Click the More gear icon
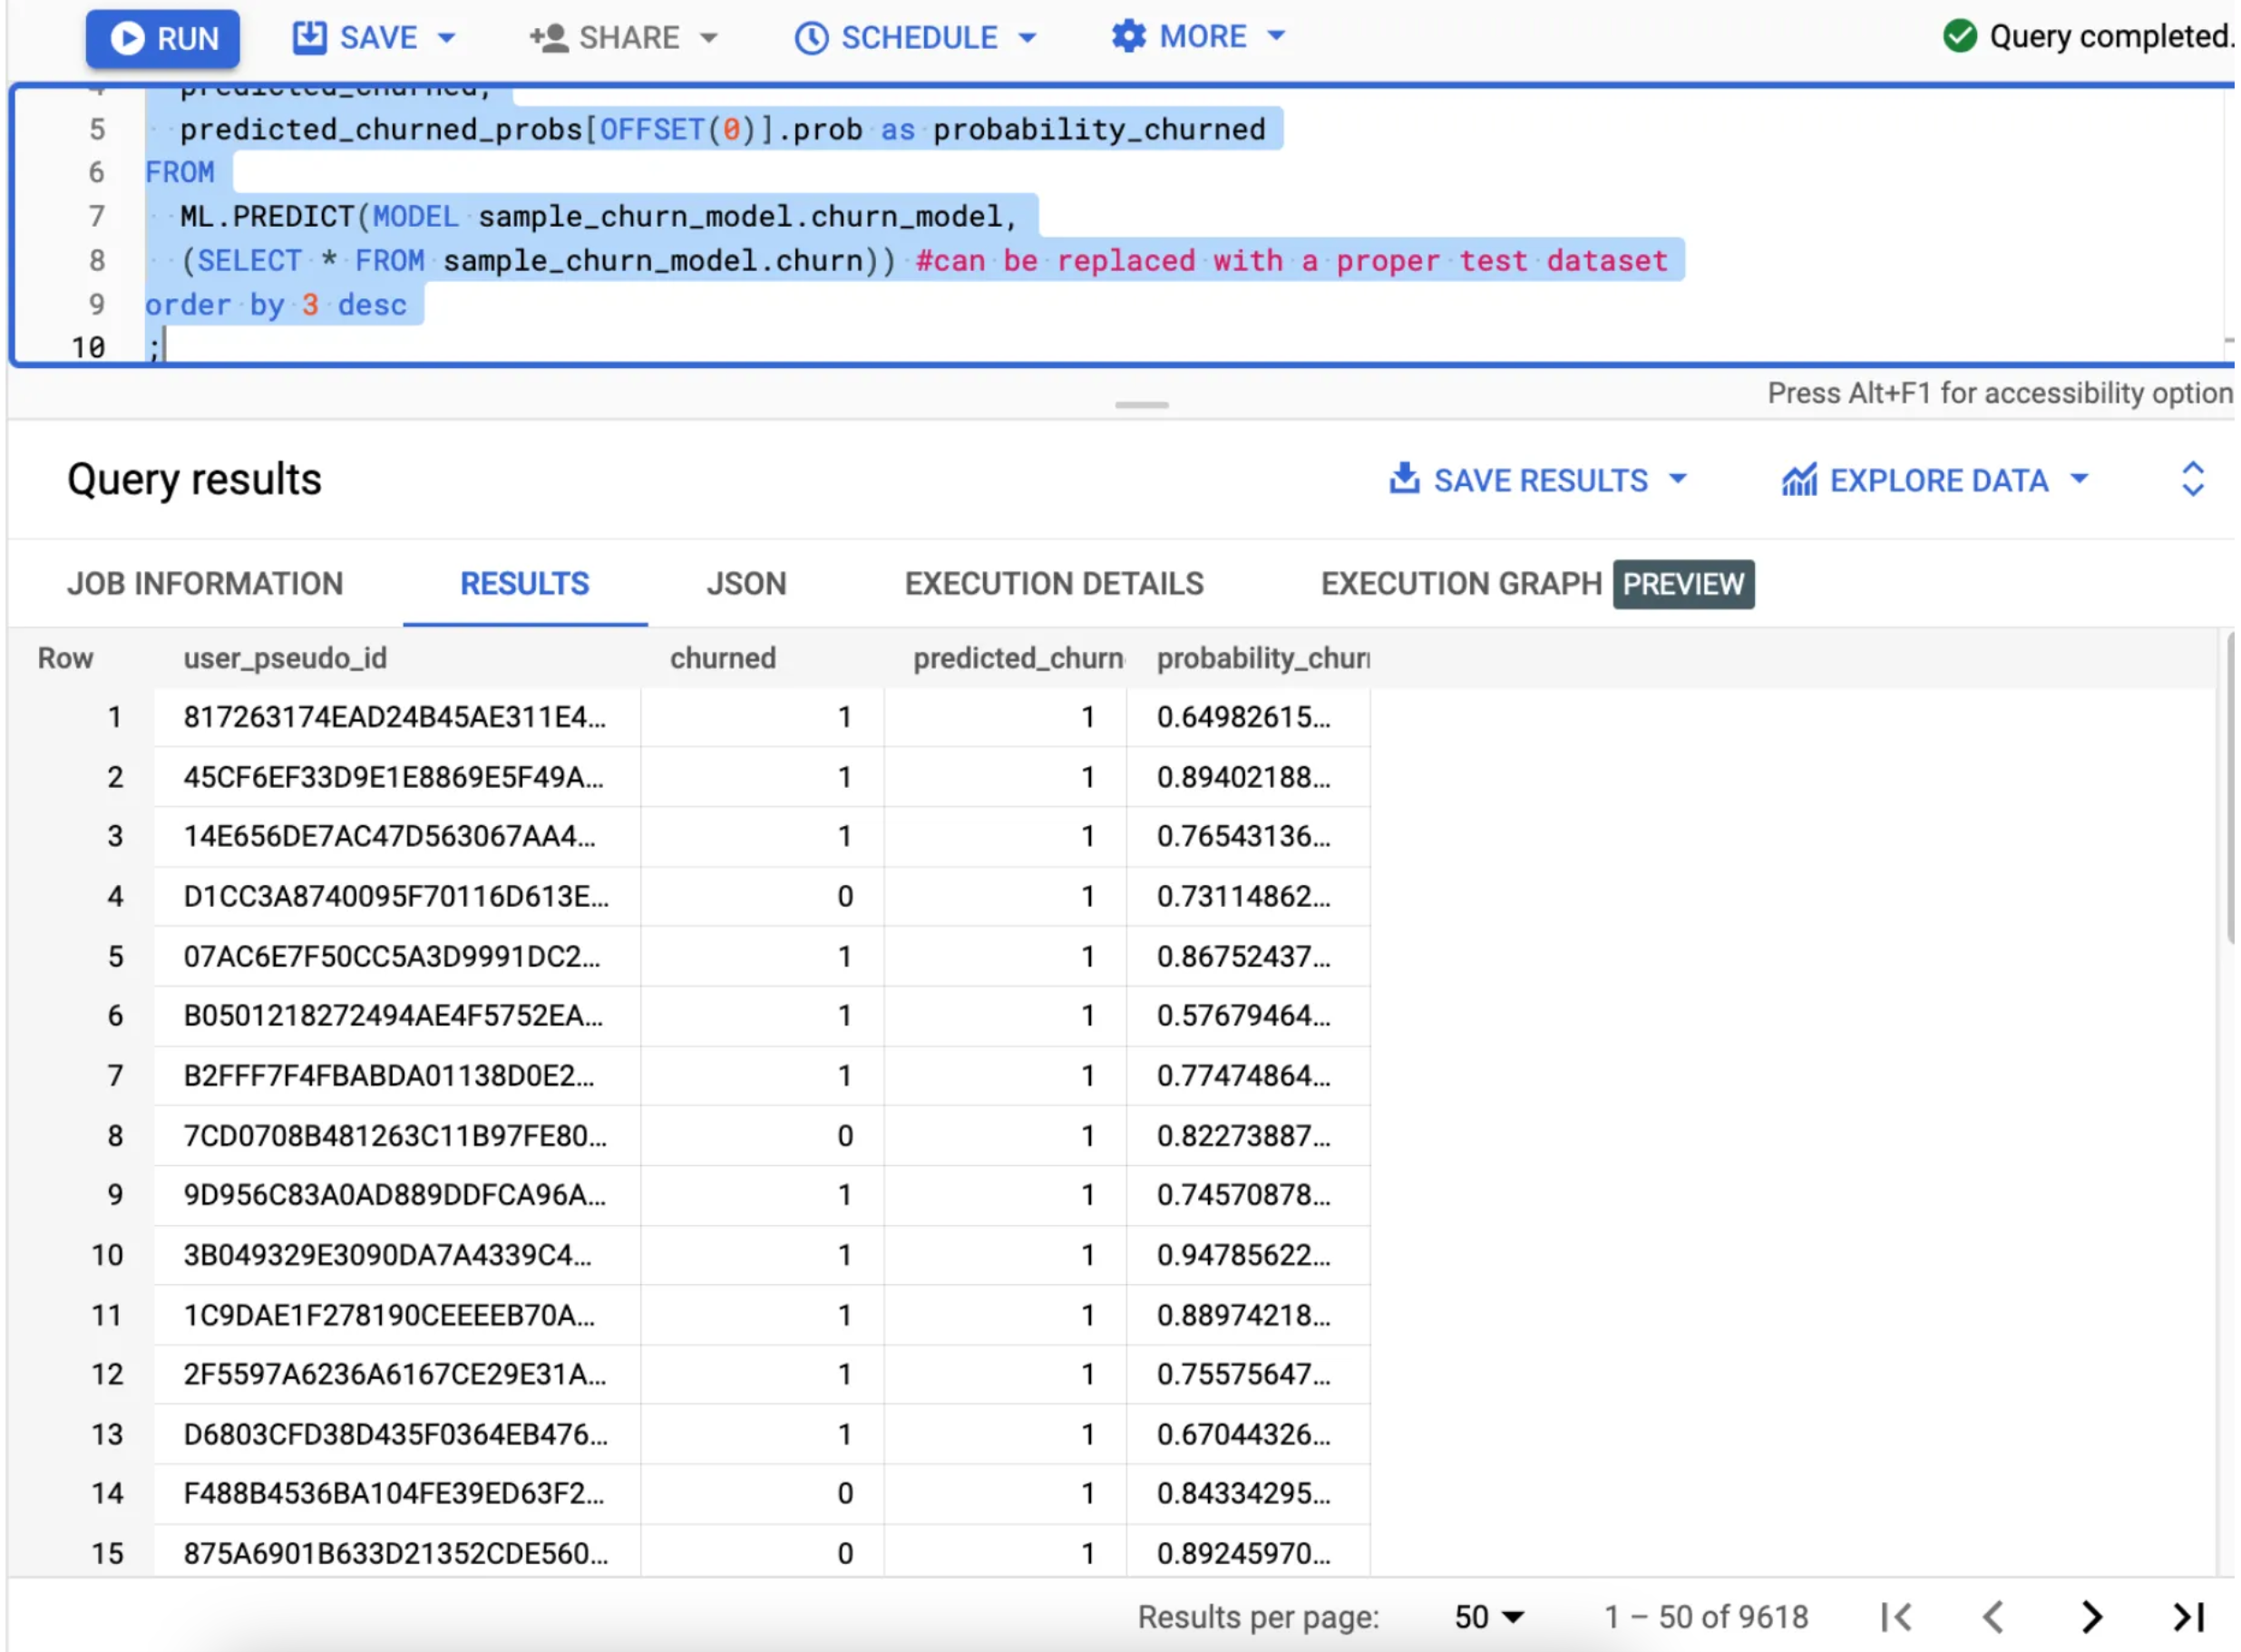The width and height of the screenshot is (2241, 1652). point(1129,36)
